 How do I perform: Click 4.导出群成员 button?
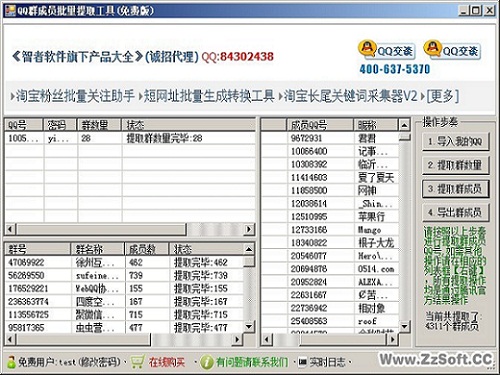pos(456,212)
